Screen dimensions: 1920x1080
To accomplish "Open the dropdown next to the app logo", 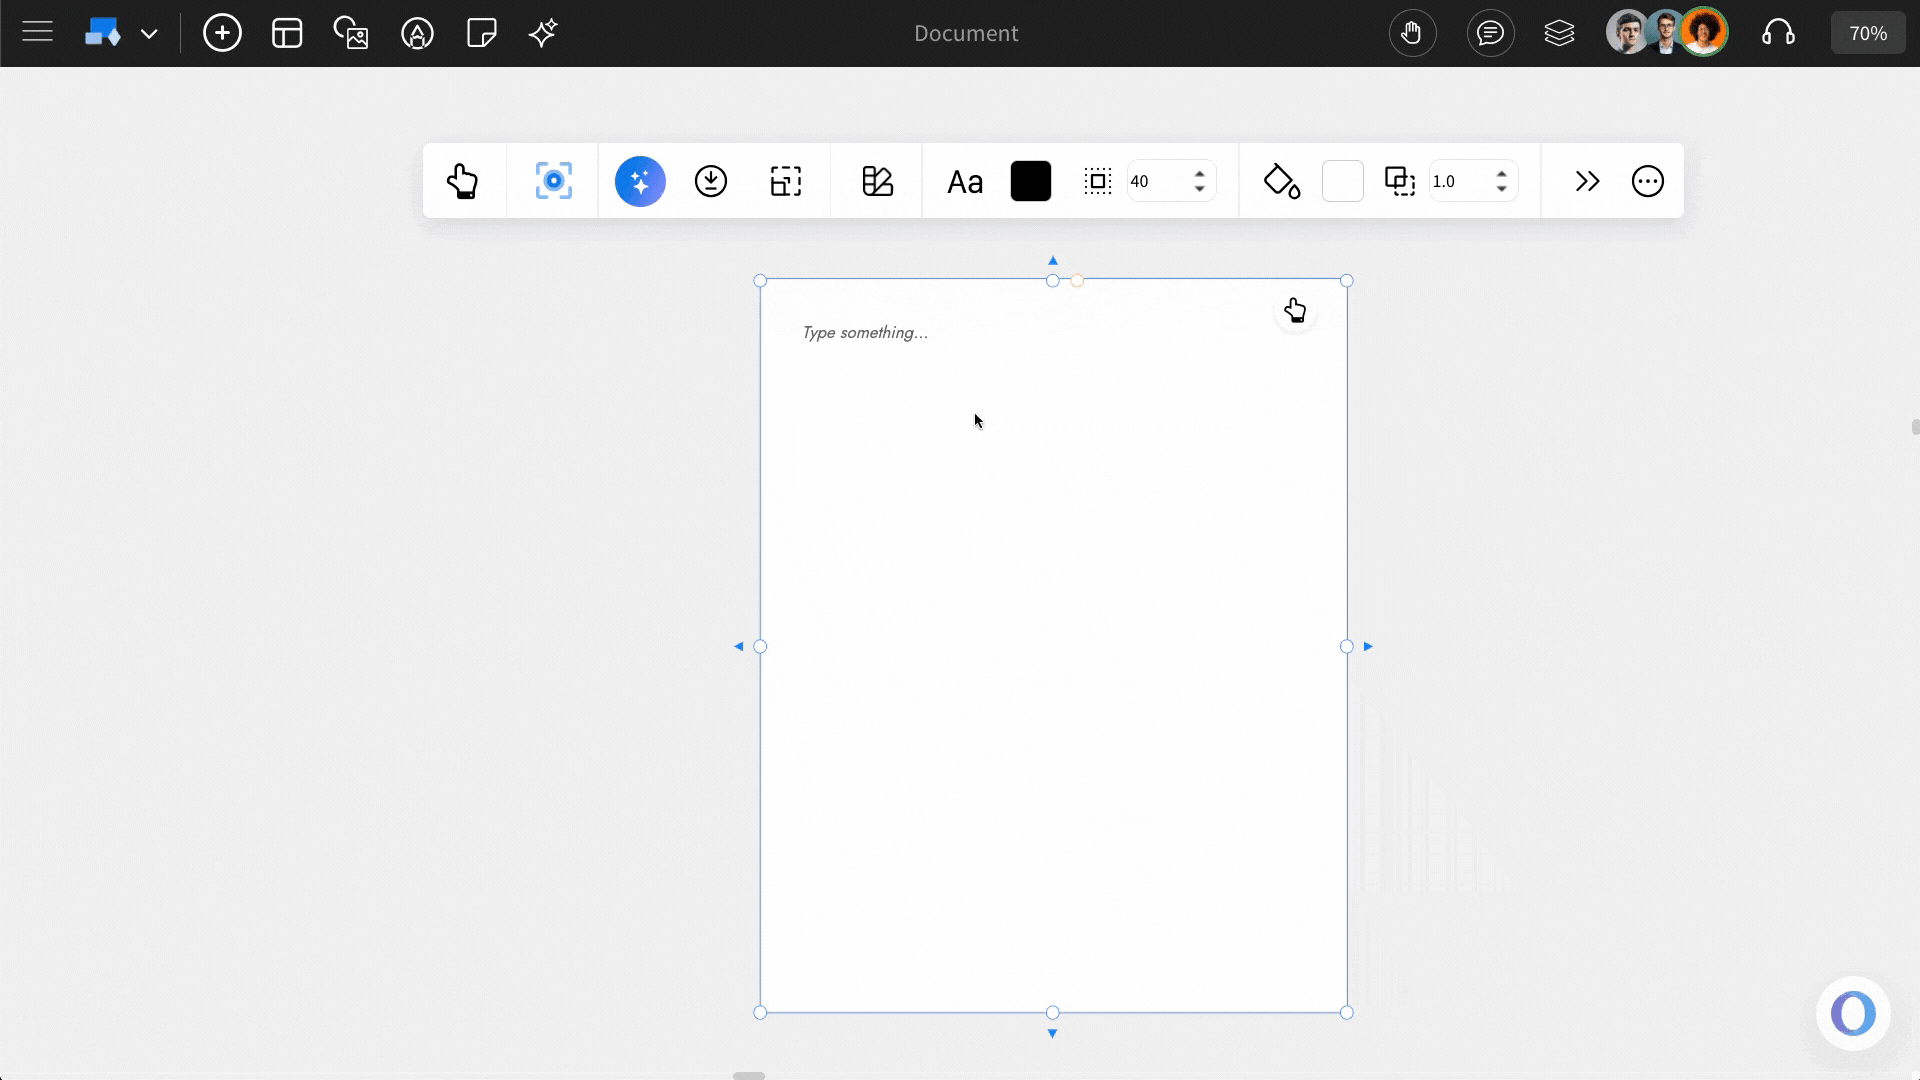I will click(150, 33).
